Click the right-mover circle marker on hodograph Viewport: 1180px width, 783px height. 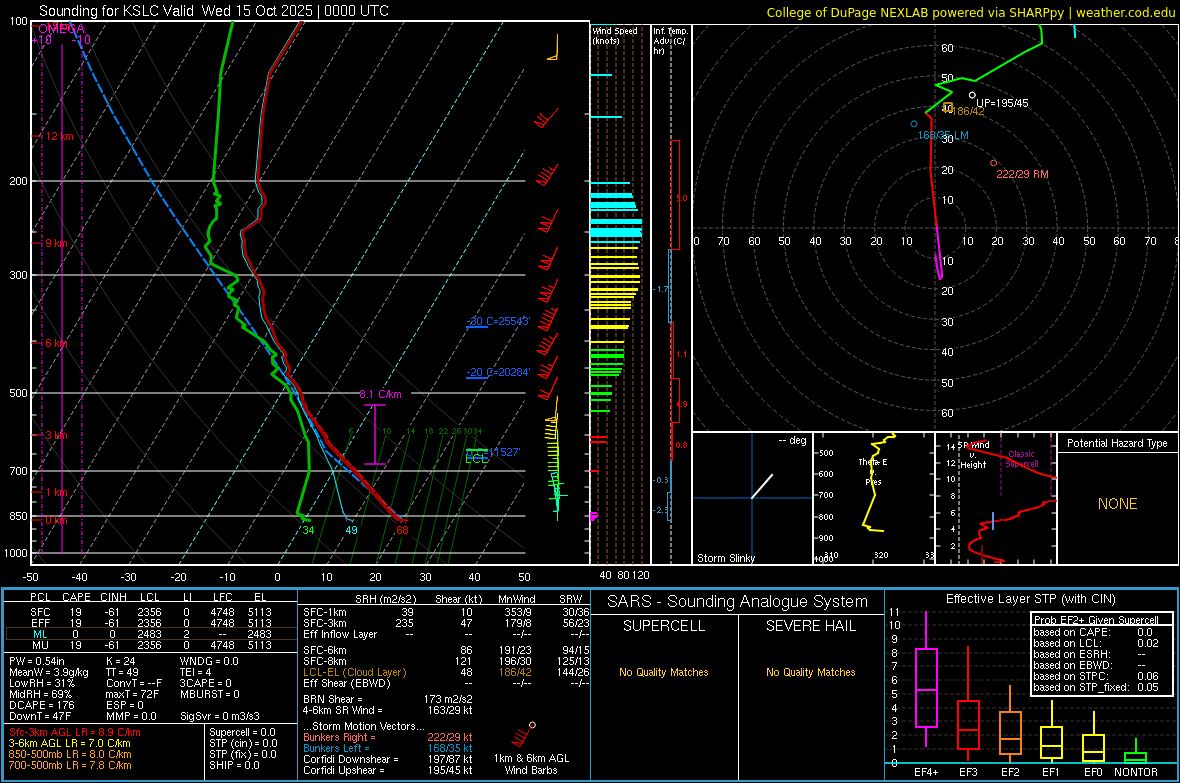click(993, 163)
